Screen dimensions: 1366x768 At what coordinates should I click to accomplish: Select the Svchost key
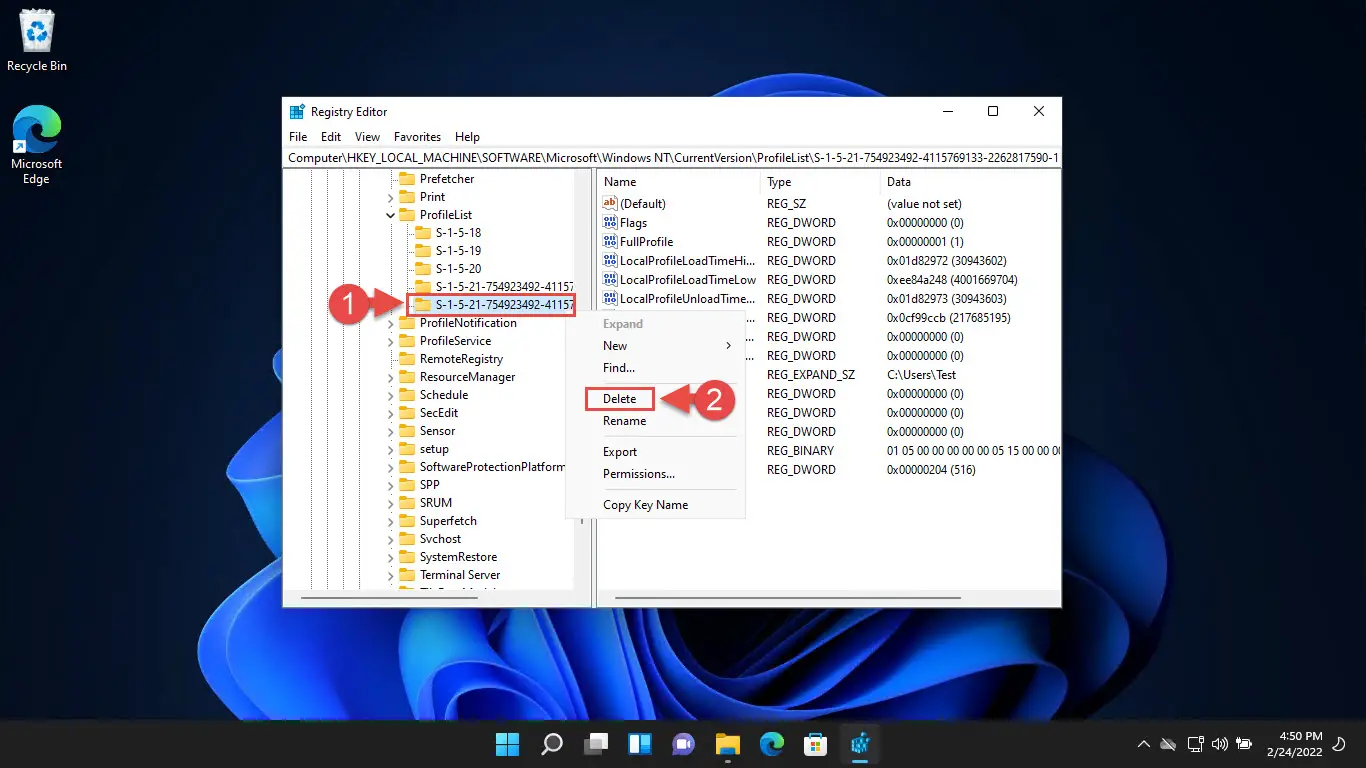coord(440,539)
